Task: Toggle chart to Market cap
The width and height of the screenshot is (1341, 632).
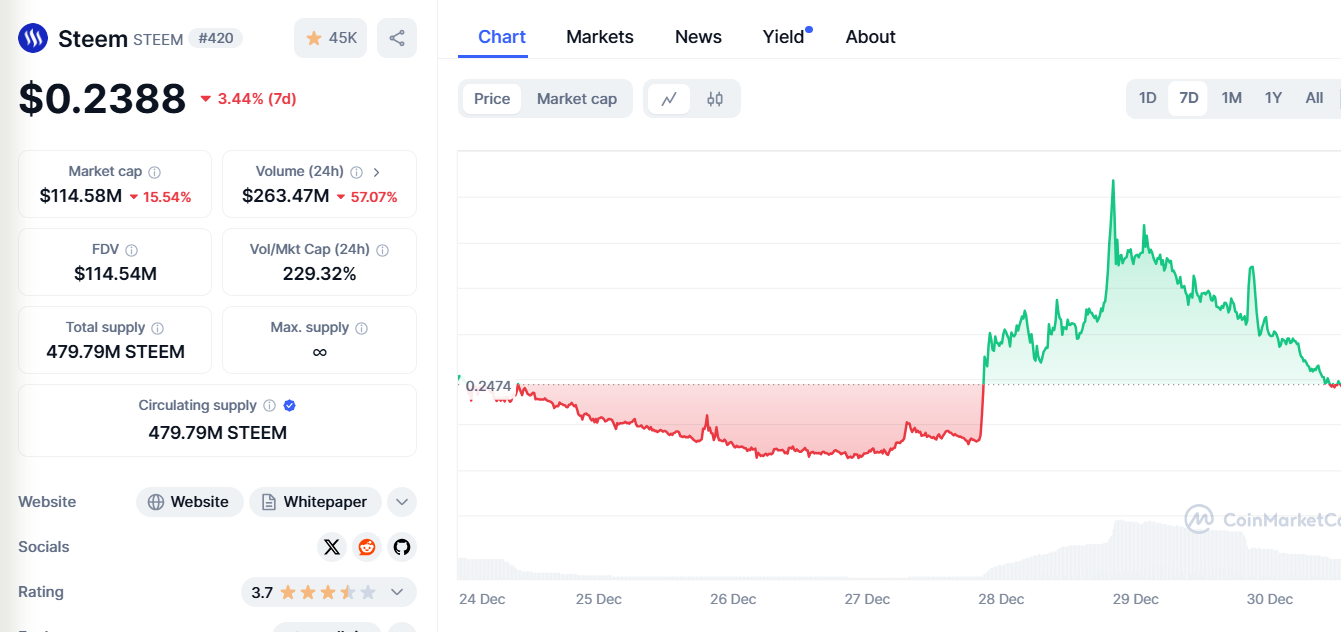Action: pyautogui.click(x=577, y=98)
